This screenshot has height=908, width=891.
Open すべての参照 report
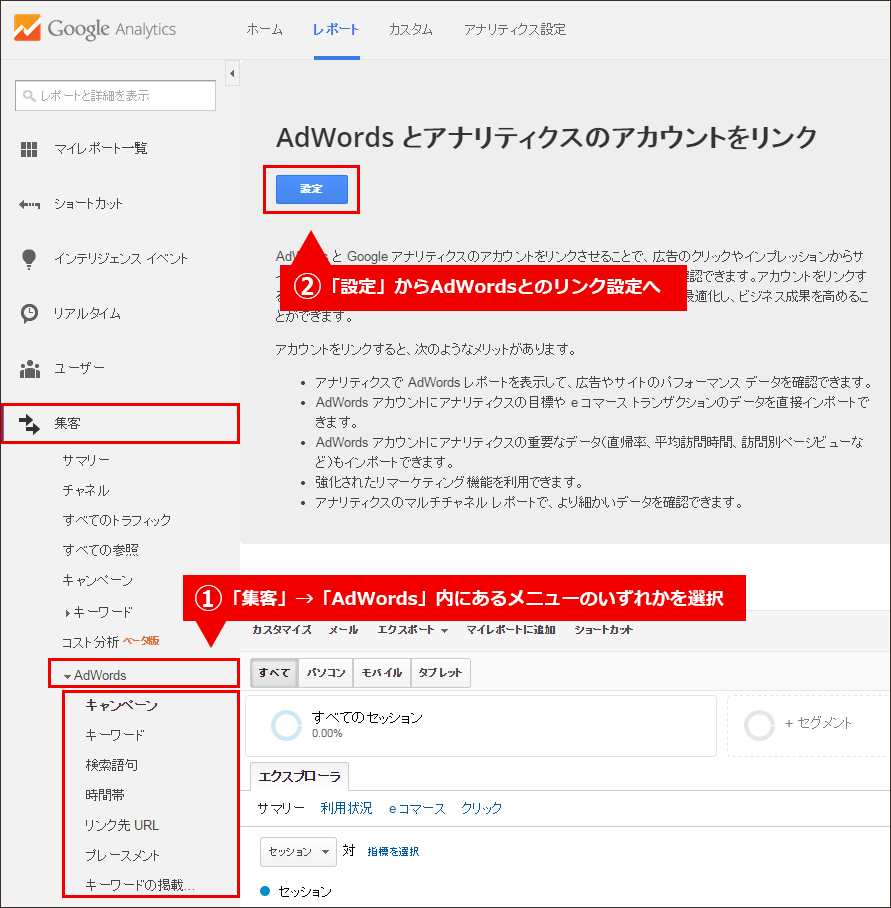tap(100, 550)
